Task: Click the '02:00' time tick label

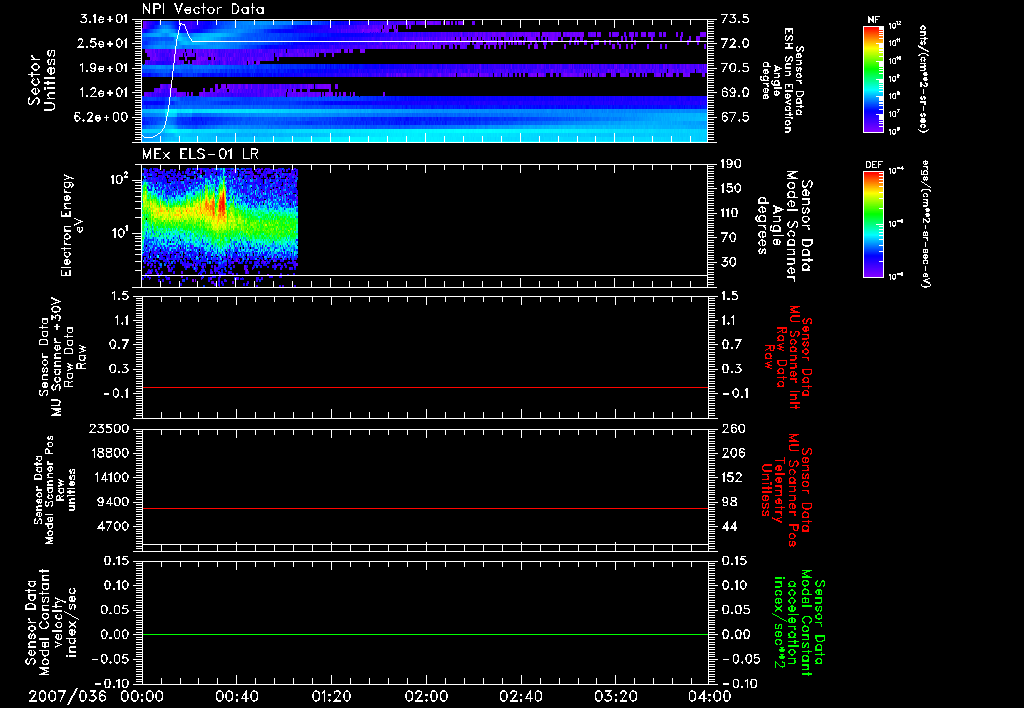Action: click(426, 696)
